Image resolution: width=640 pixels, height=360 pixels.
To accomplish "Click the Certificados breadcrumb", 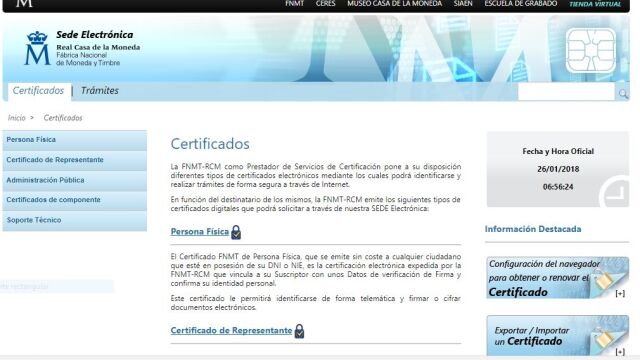I will (63, 118).
